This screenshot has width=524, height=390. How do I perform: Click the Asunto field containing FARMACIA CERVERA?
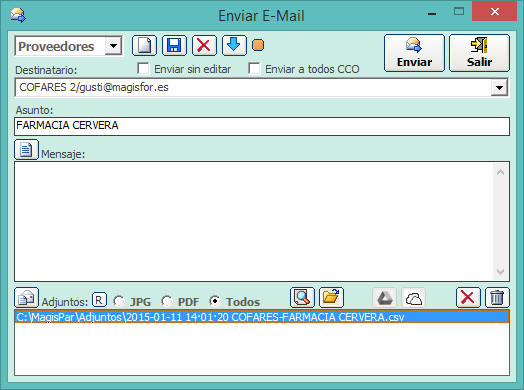pyautogui.click(x=262, y=126)
